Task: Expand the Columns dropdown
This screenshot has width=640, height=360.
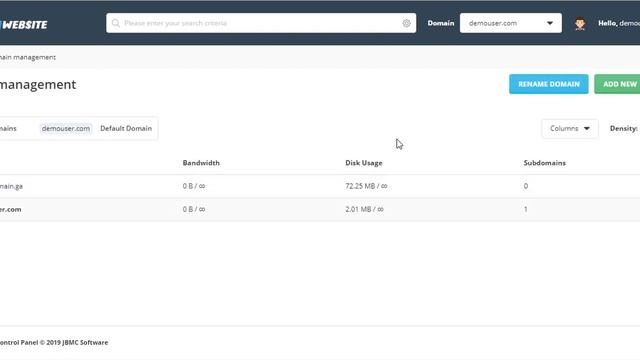Action: (570, 129)
